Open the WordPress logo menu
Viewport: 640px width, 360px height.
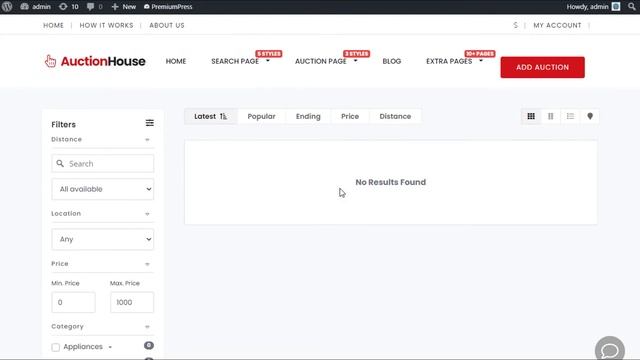click(7, 7)
